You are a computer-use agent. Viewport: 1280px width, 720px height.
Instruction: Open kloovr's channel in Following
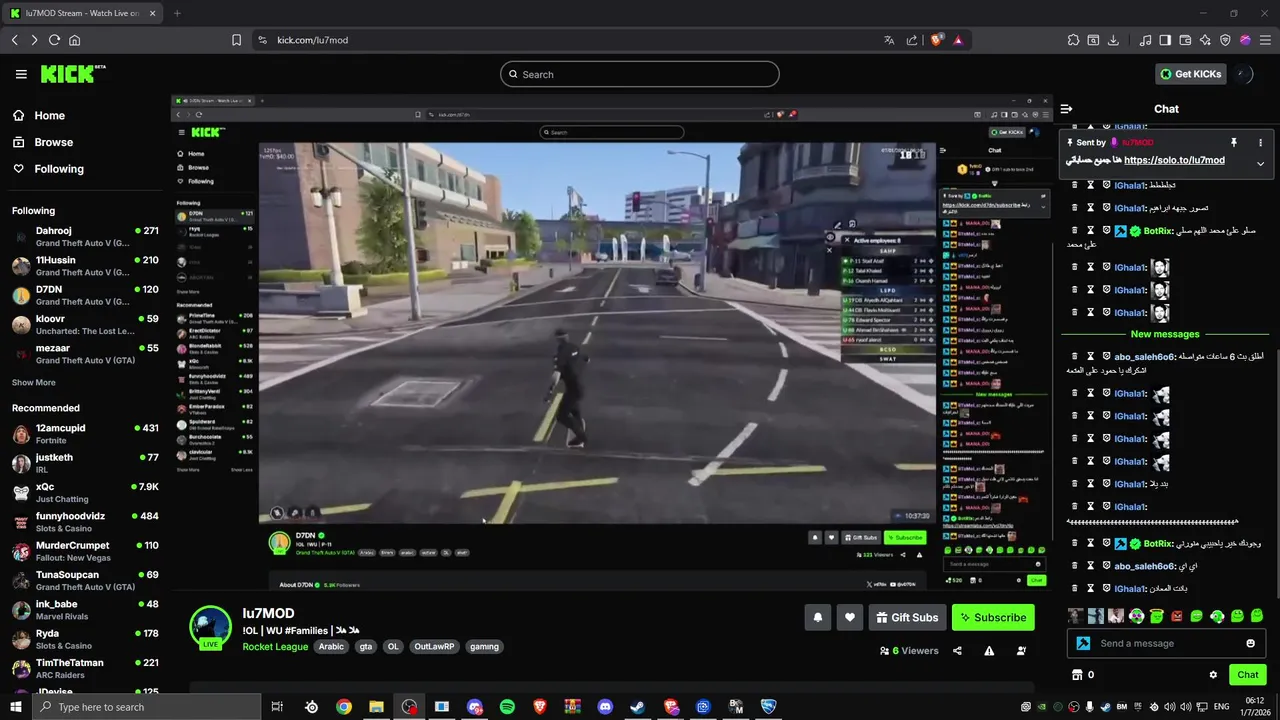click(x=84, y=325)
